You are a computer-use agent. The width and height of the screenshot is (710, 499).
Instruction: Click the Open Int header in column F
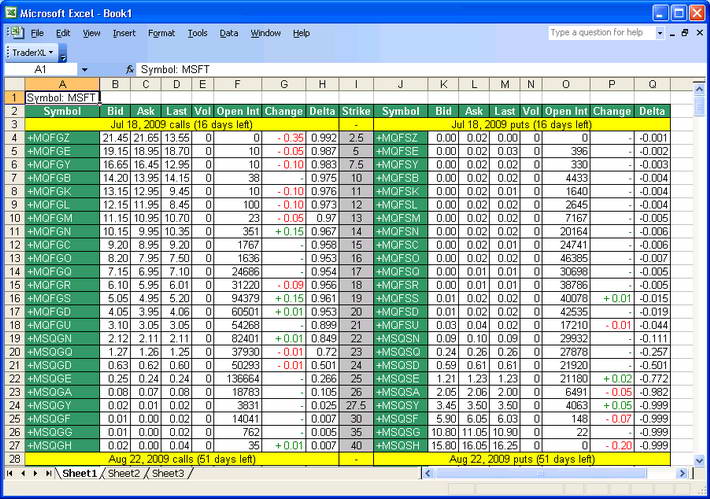point(238,111)
